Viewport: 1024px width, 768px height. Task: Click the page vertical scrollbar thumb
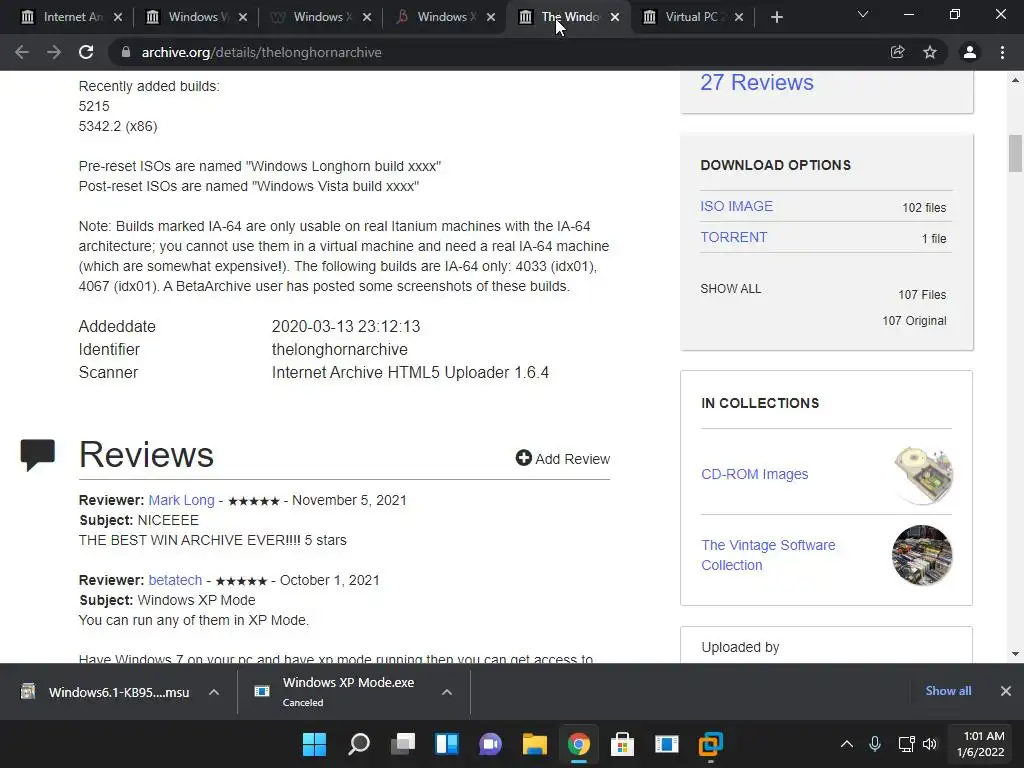tap(1015, 153)
